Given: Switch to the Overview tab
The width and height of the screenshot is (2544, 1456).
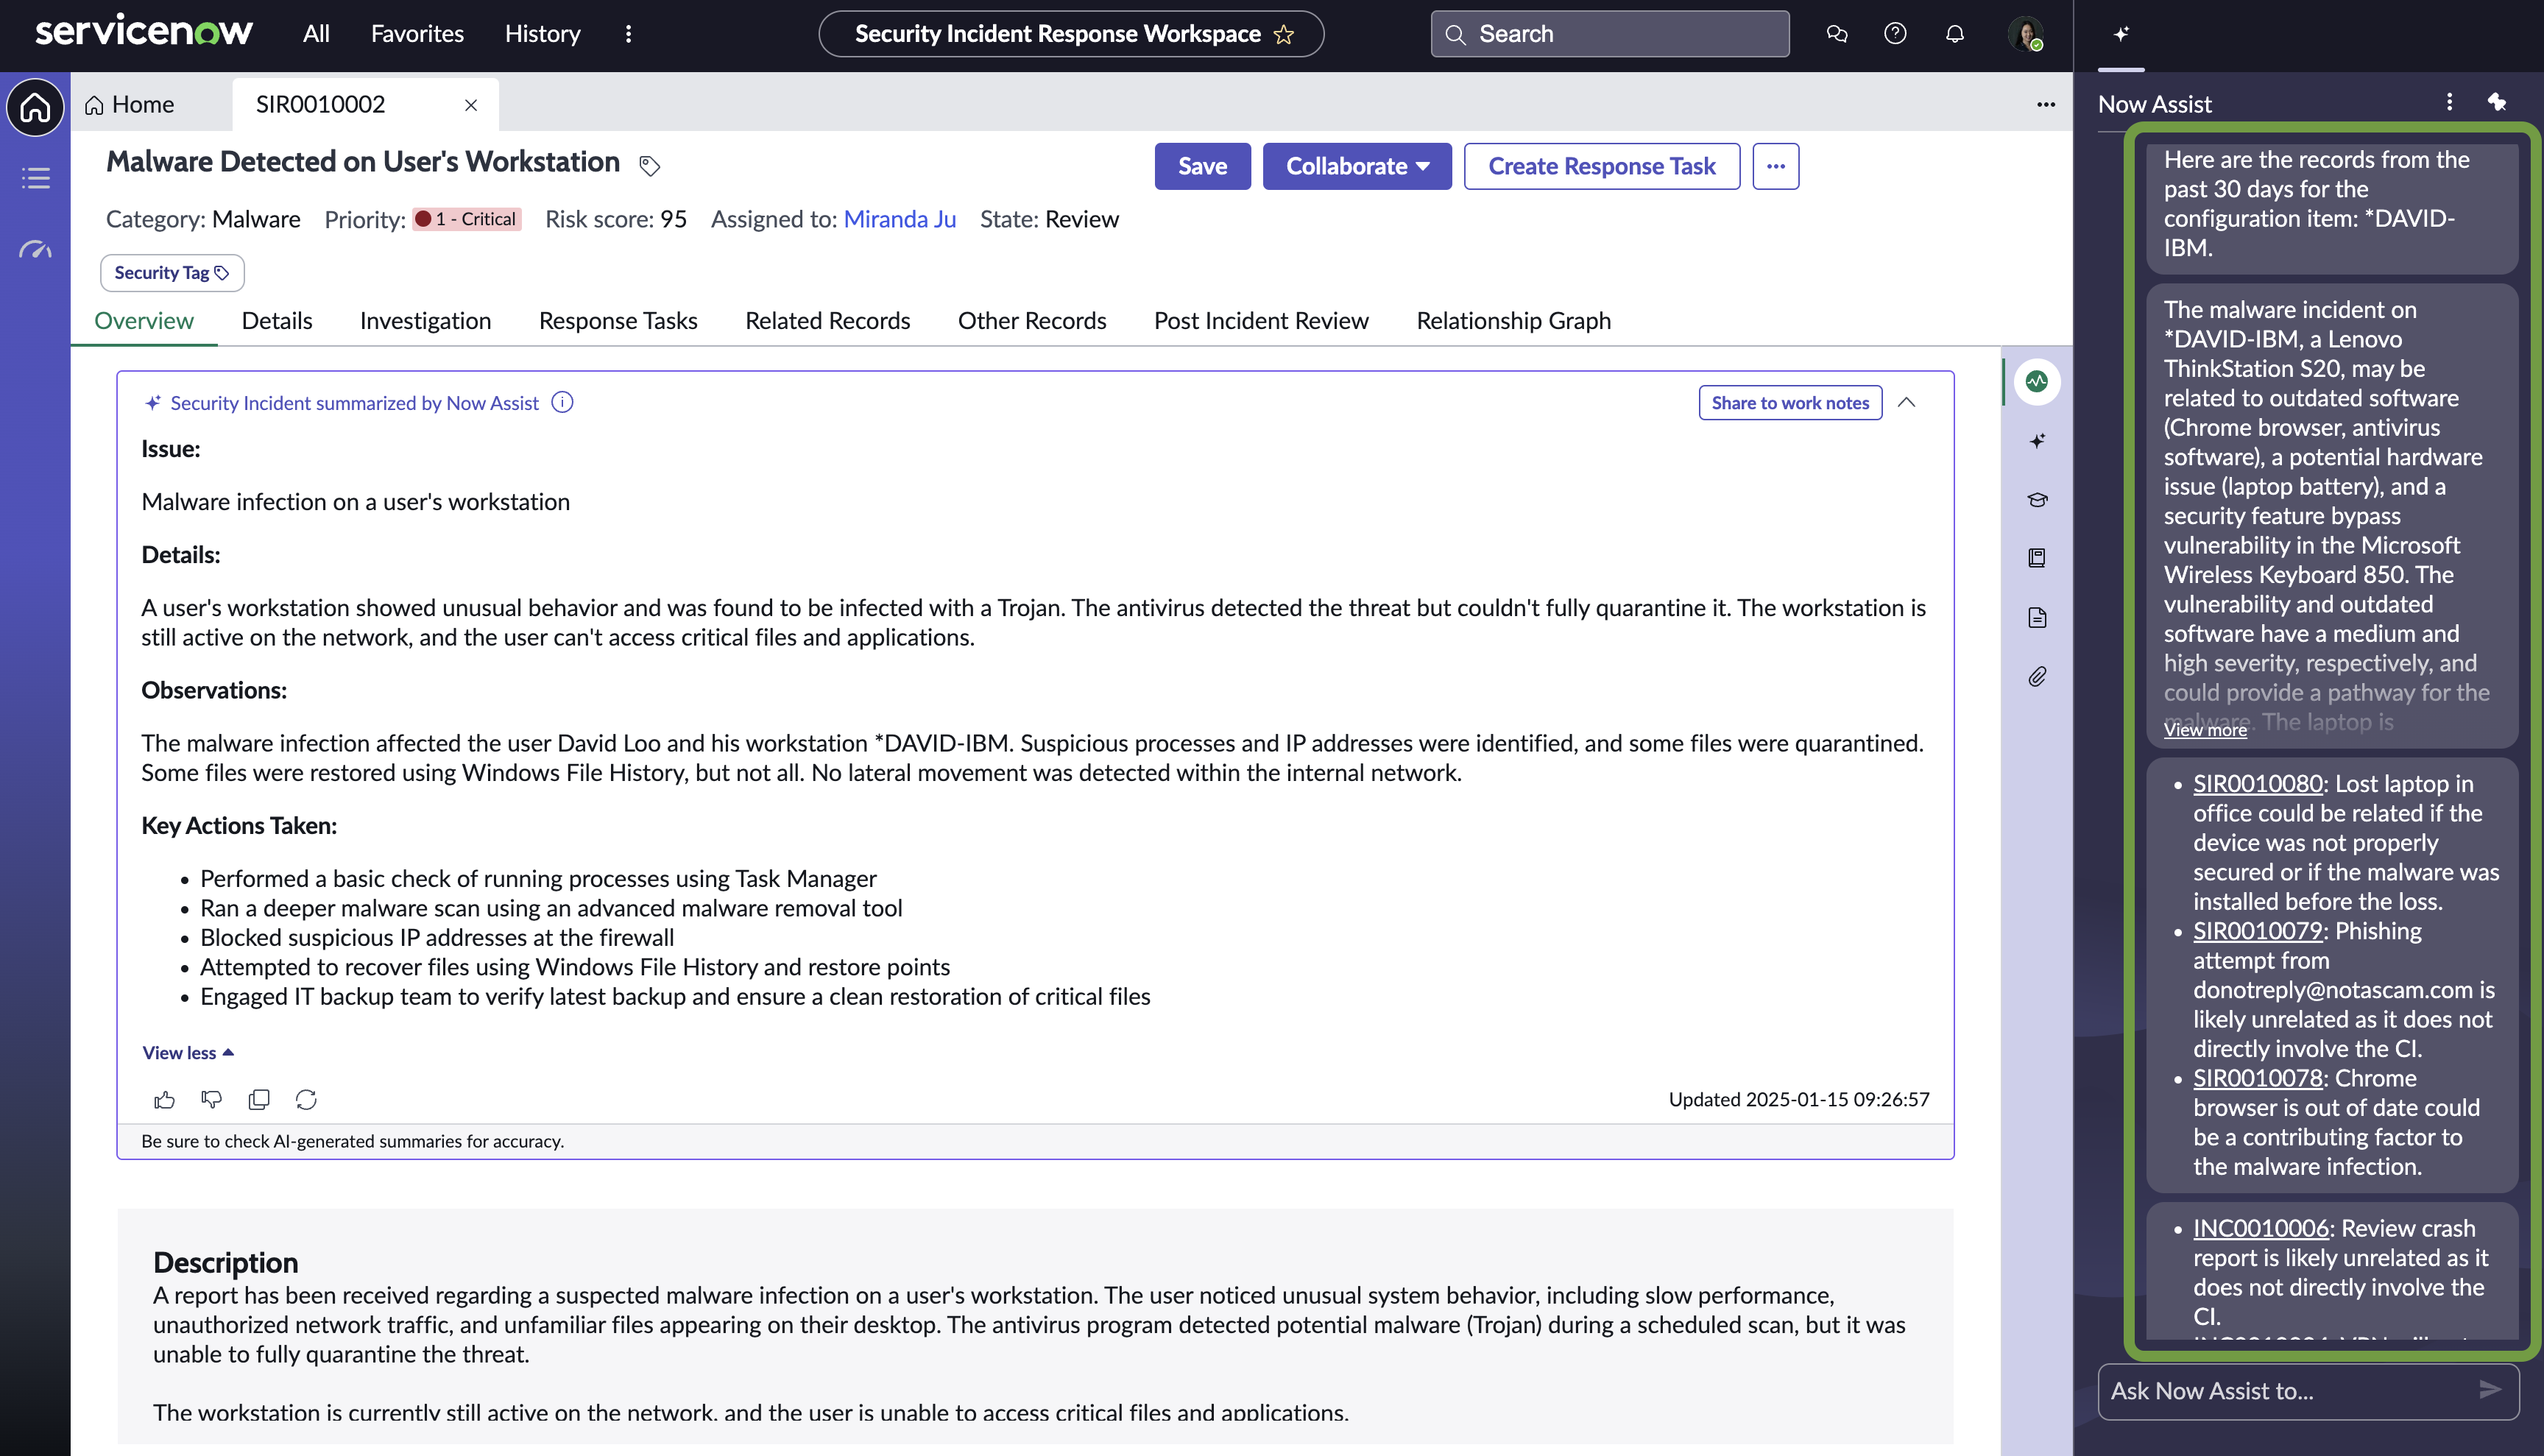Looking at the screenshot, I should (143, 321).
